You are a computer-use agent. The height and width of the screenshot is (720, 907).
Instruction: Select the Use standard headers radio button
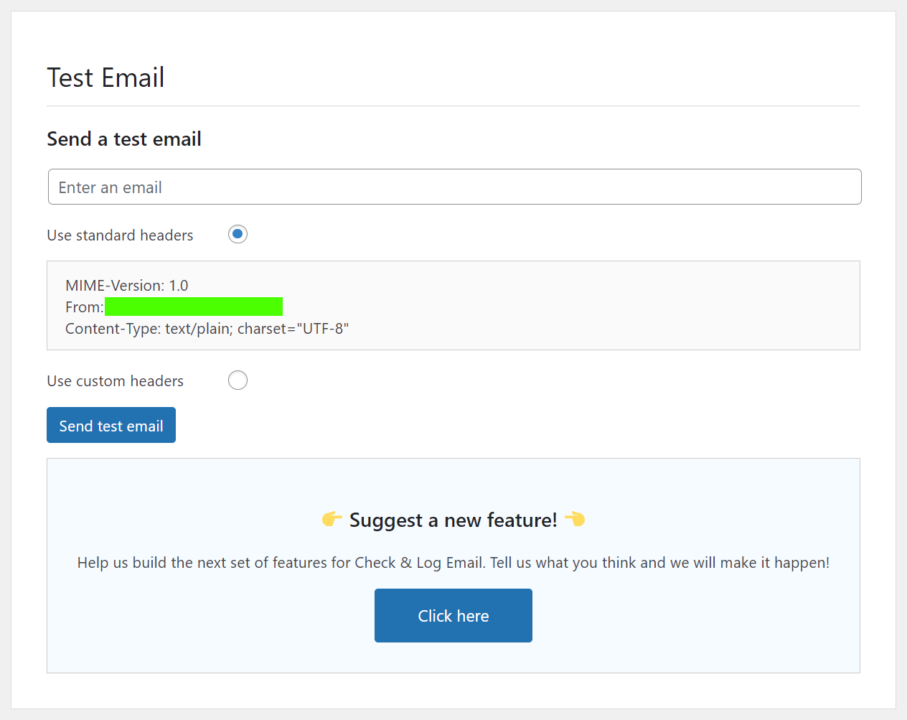tap(237, 233)
